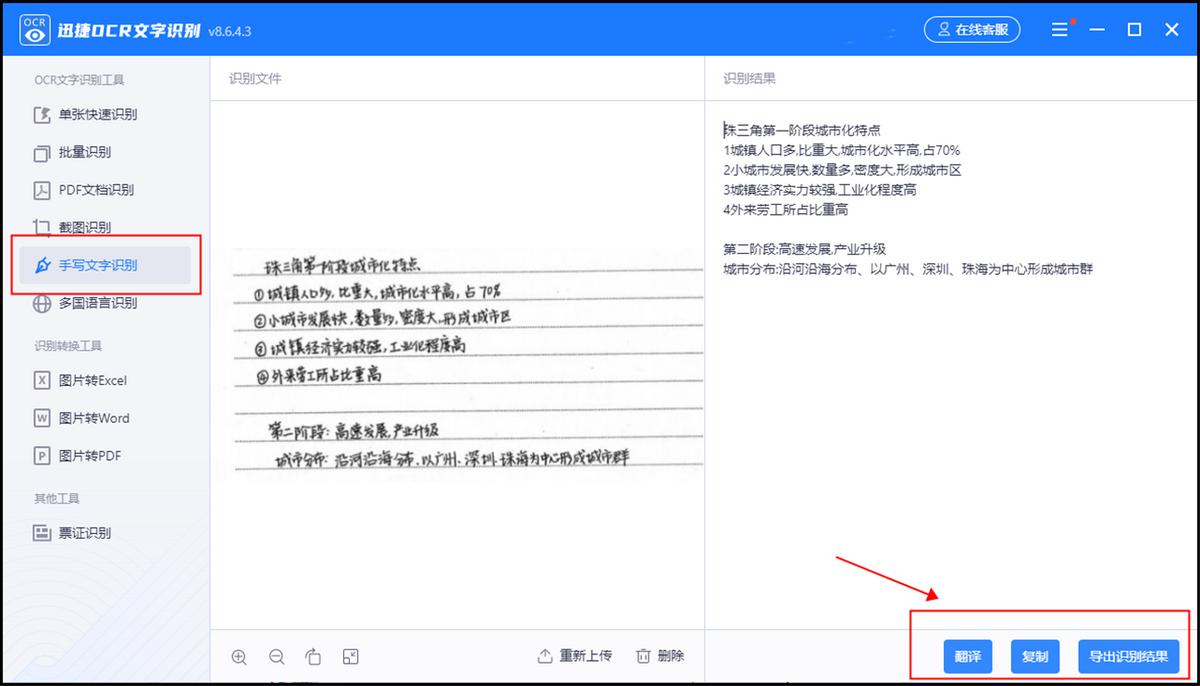The height and width of the screenshot is (686, 1200).
Task: Open the hamburger menu with notification dot
Action: click(x=1060, y=29)
